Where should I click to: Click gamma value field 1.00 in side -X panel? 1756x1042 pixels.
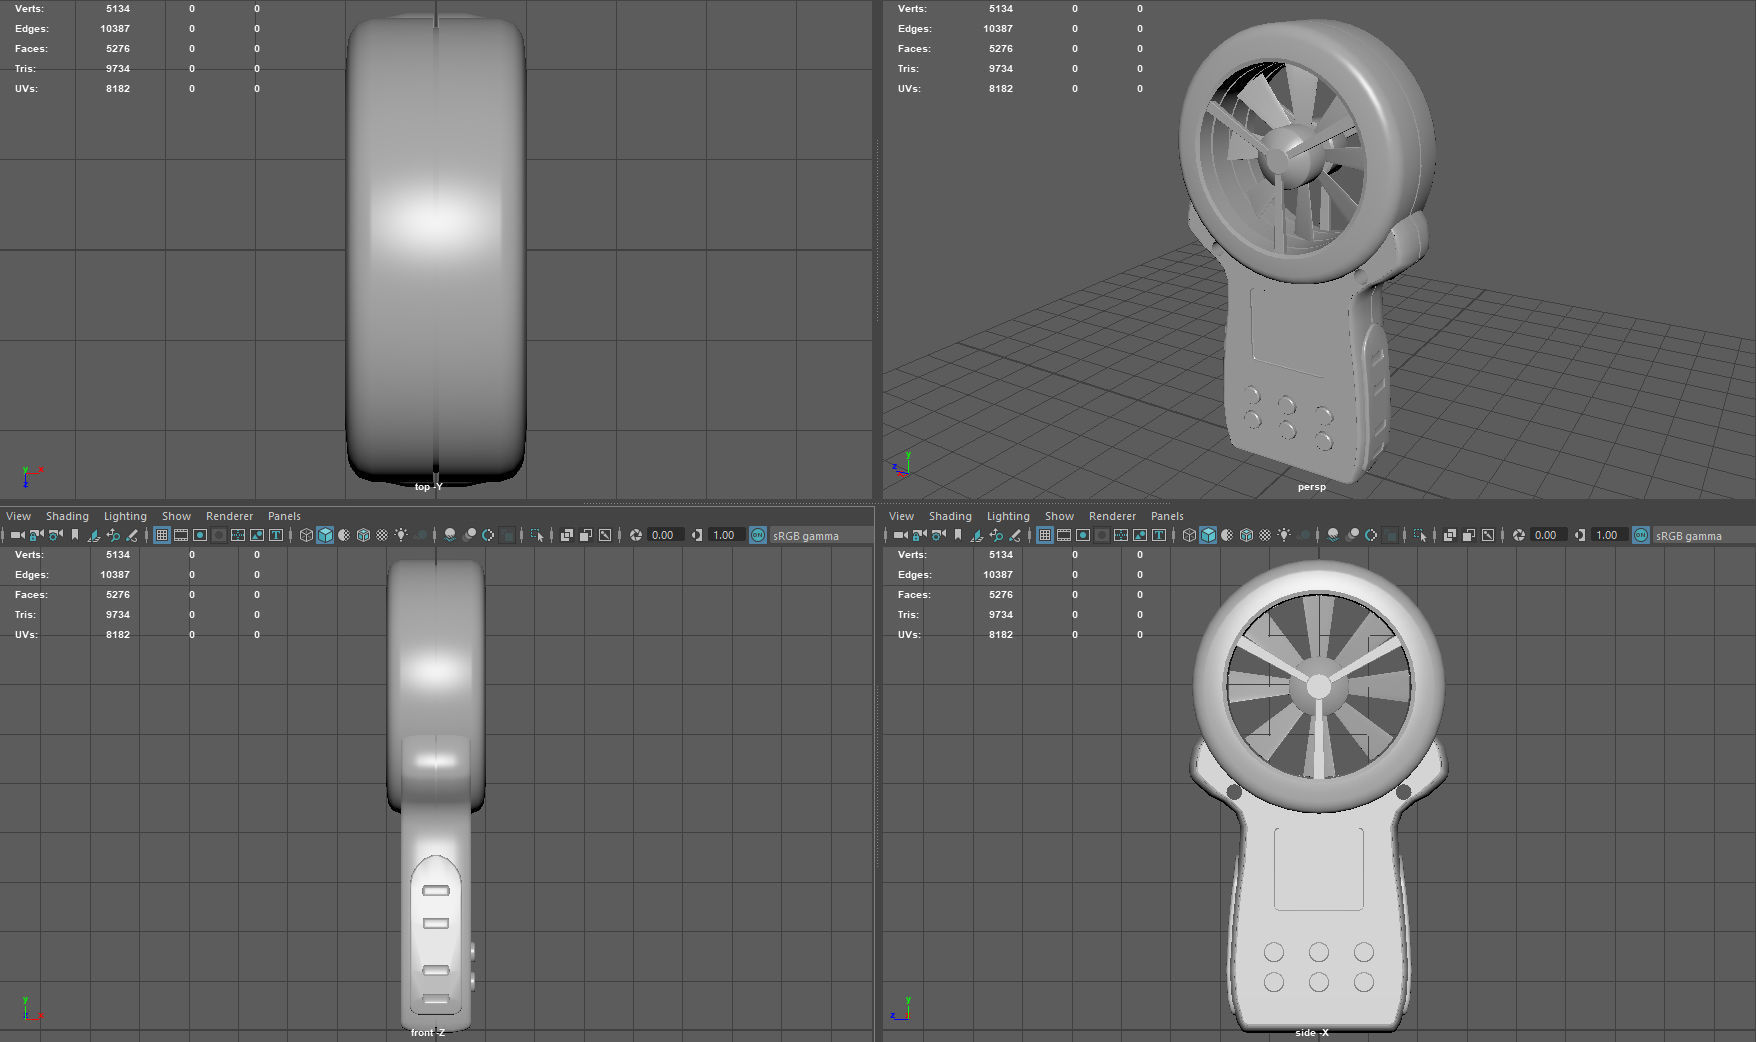tap(1609, 535)
